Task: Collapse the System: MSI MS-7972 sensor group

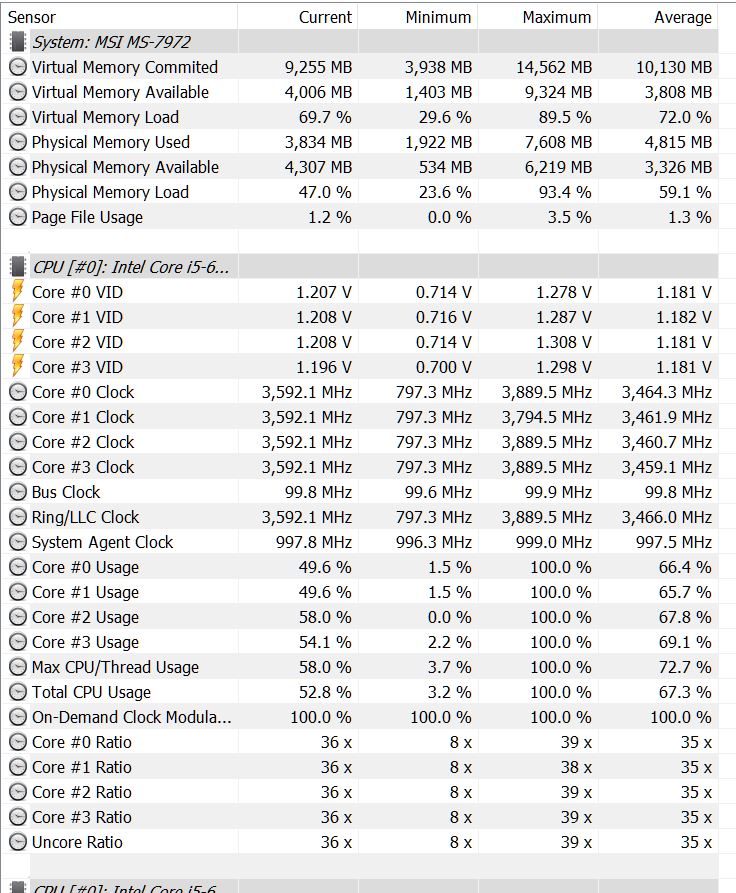Action: point(111,42)
